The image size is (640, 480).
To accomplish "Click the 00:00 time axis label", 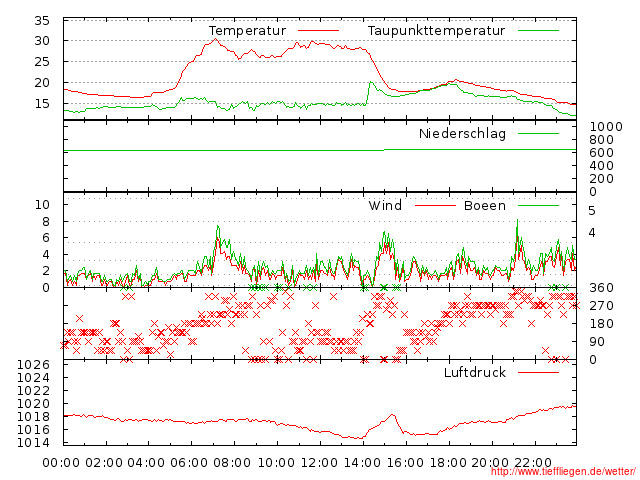I will point(61,463).
